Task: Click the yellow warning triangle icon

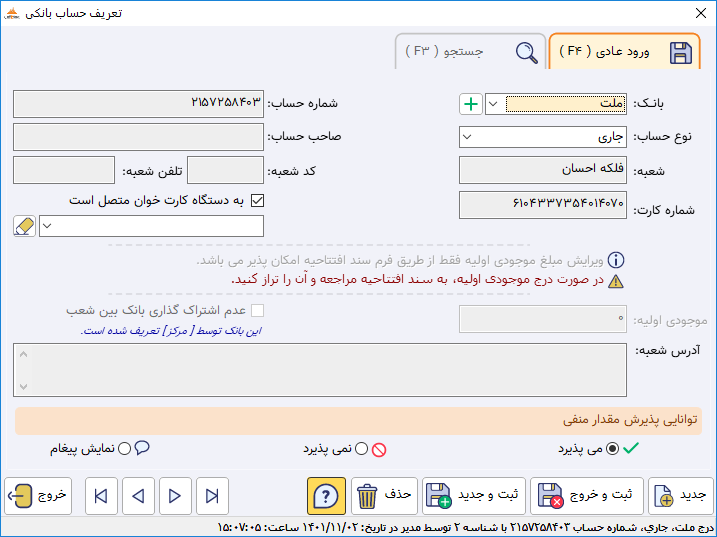Action: (x=615, y=281)
